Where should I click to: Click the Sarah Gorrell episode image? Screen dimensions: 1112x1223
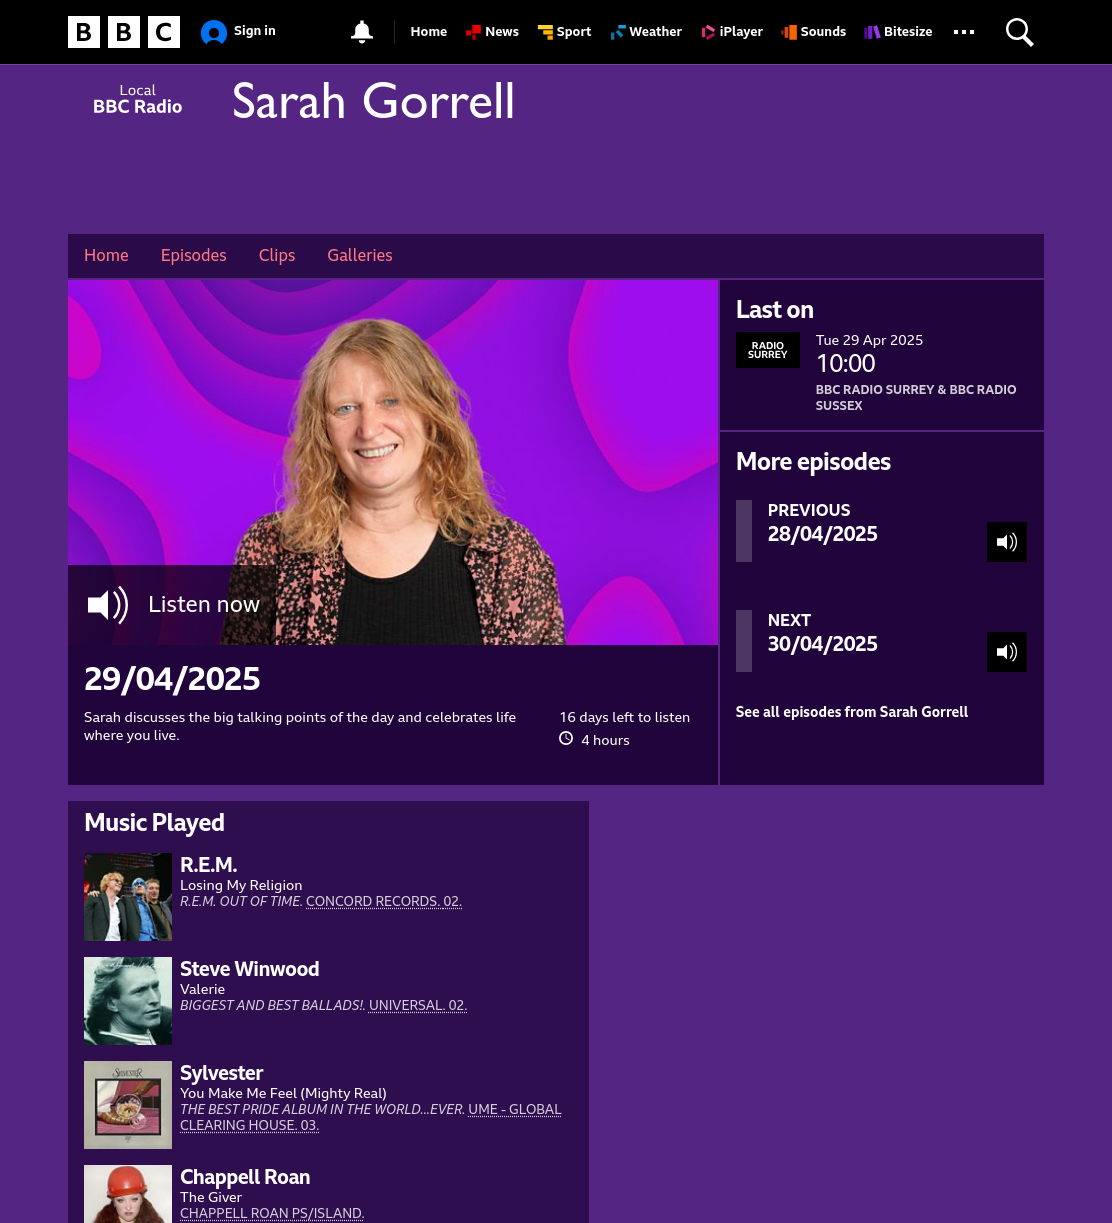[393, 462]
